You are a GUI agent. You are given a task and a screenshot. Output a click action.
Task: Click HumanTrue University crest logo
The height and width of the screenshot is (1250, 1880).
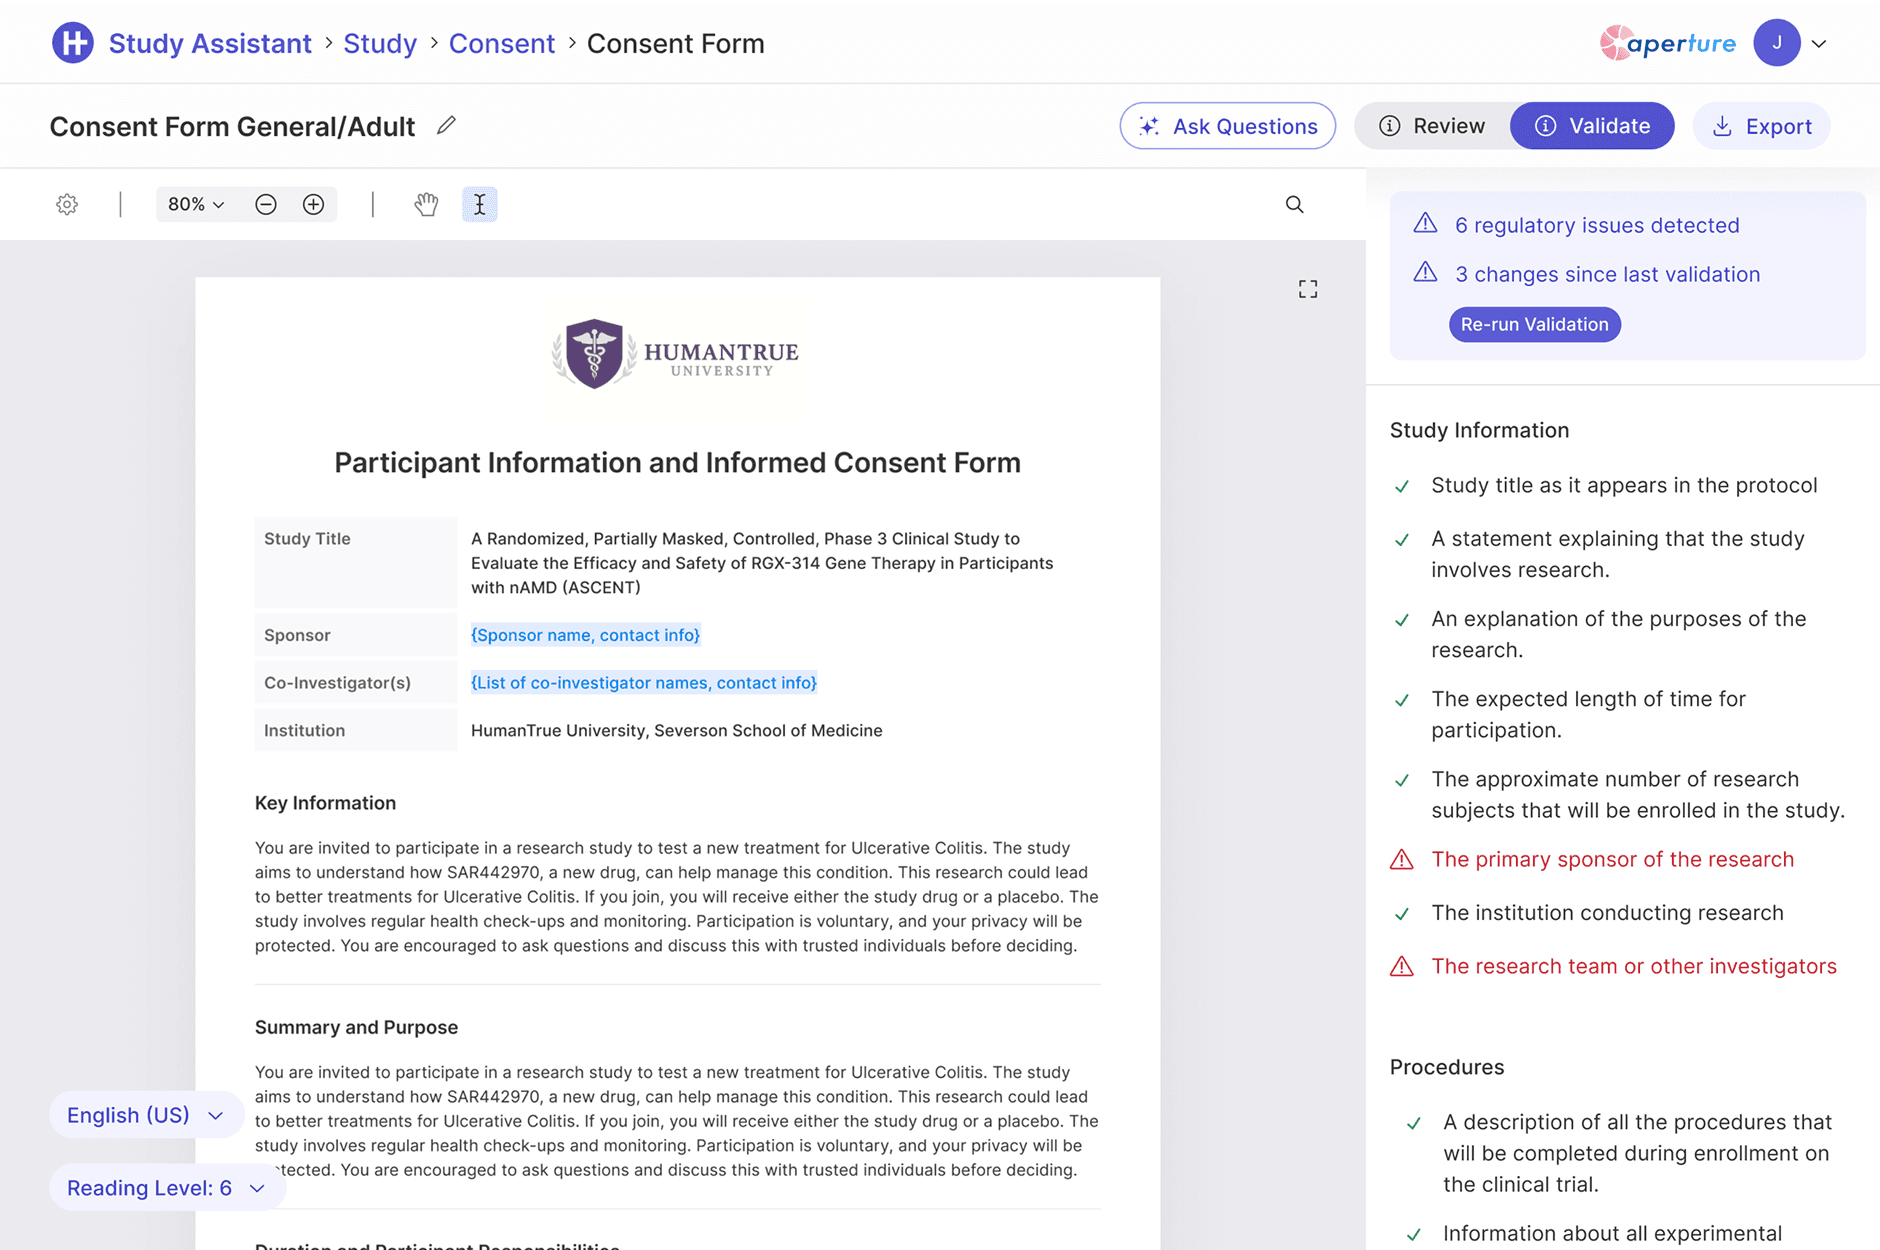click(594, 353)
